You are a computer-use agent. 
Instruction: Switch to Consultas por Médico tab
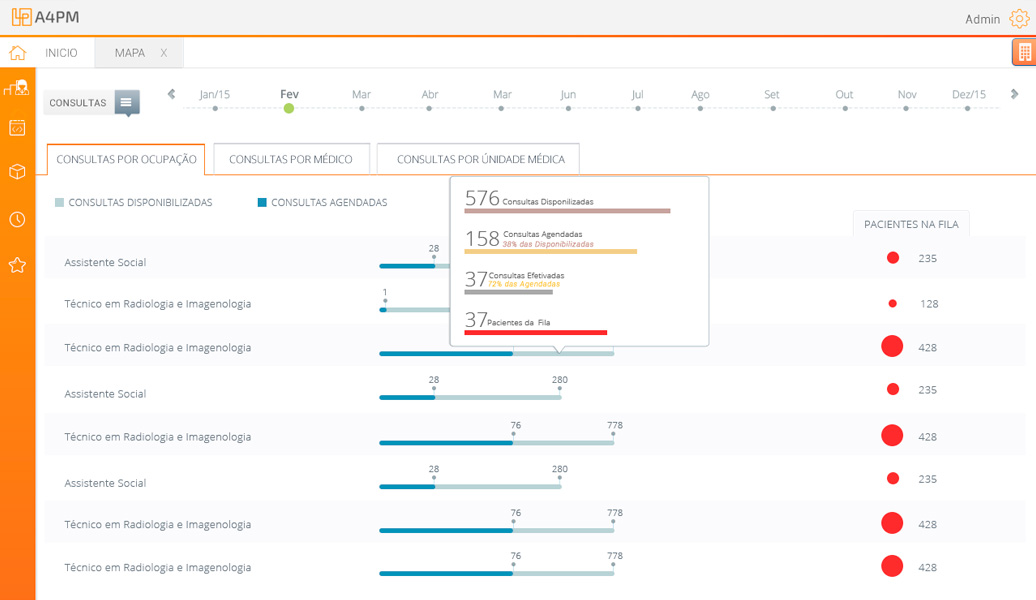tap(291, 159)
